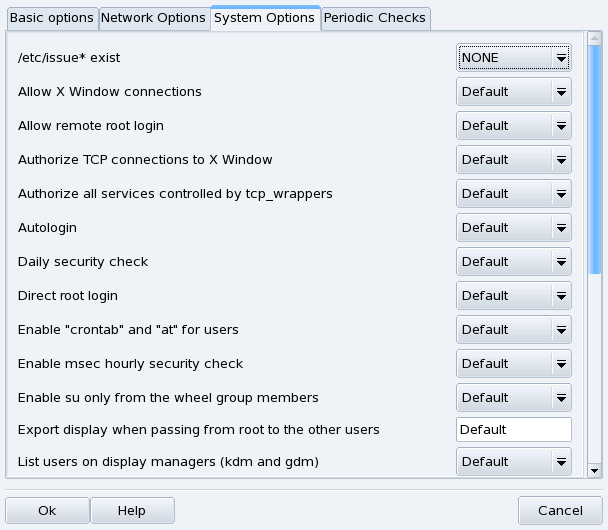Click the Help button
608x530 pixels.
(132, 511)
